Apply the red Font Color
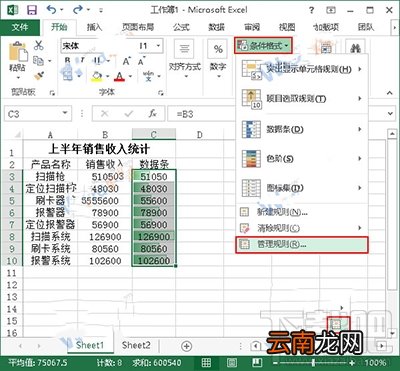The image size is (400, 371). (x=119, y=77)
